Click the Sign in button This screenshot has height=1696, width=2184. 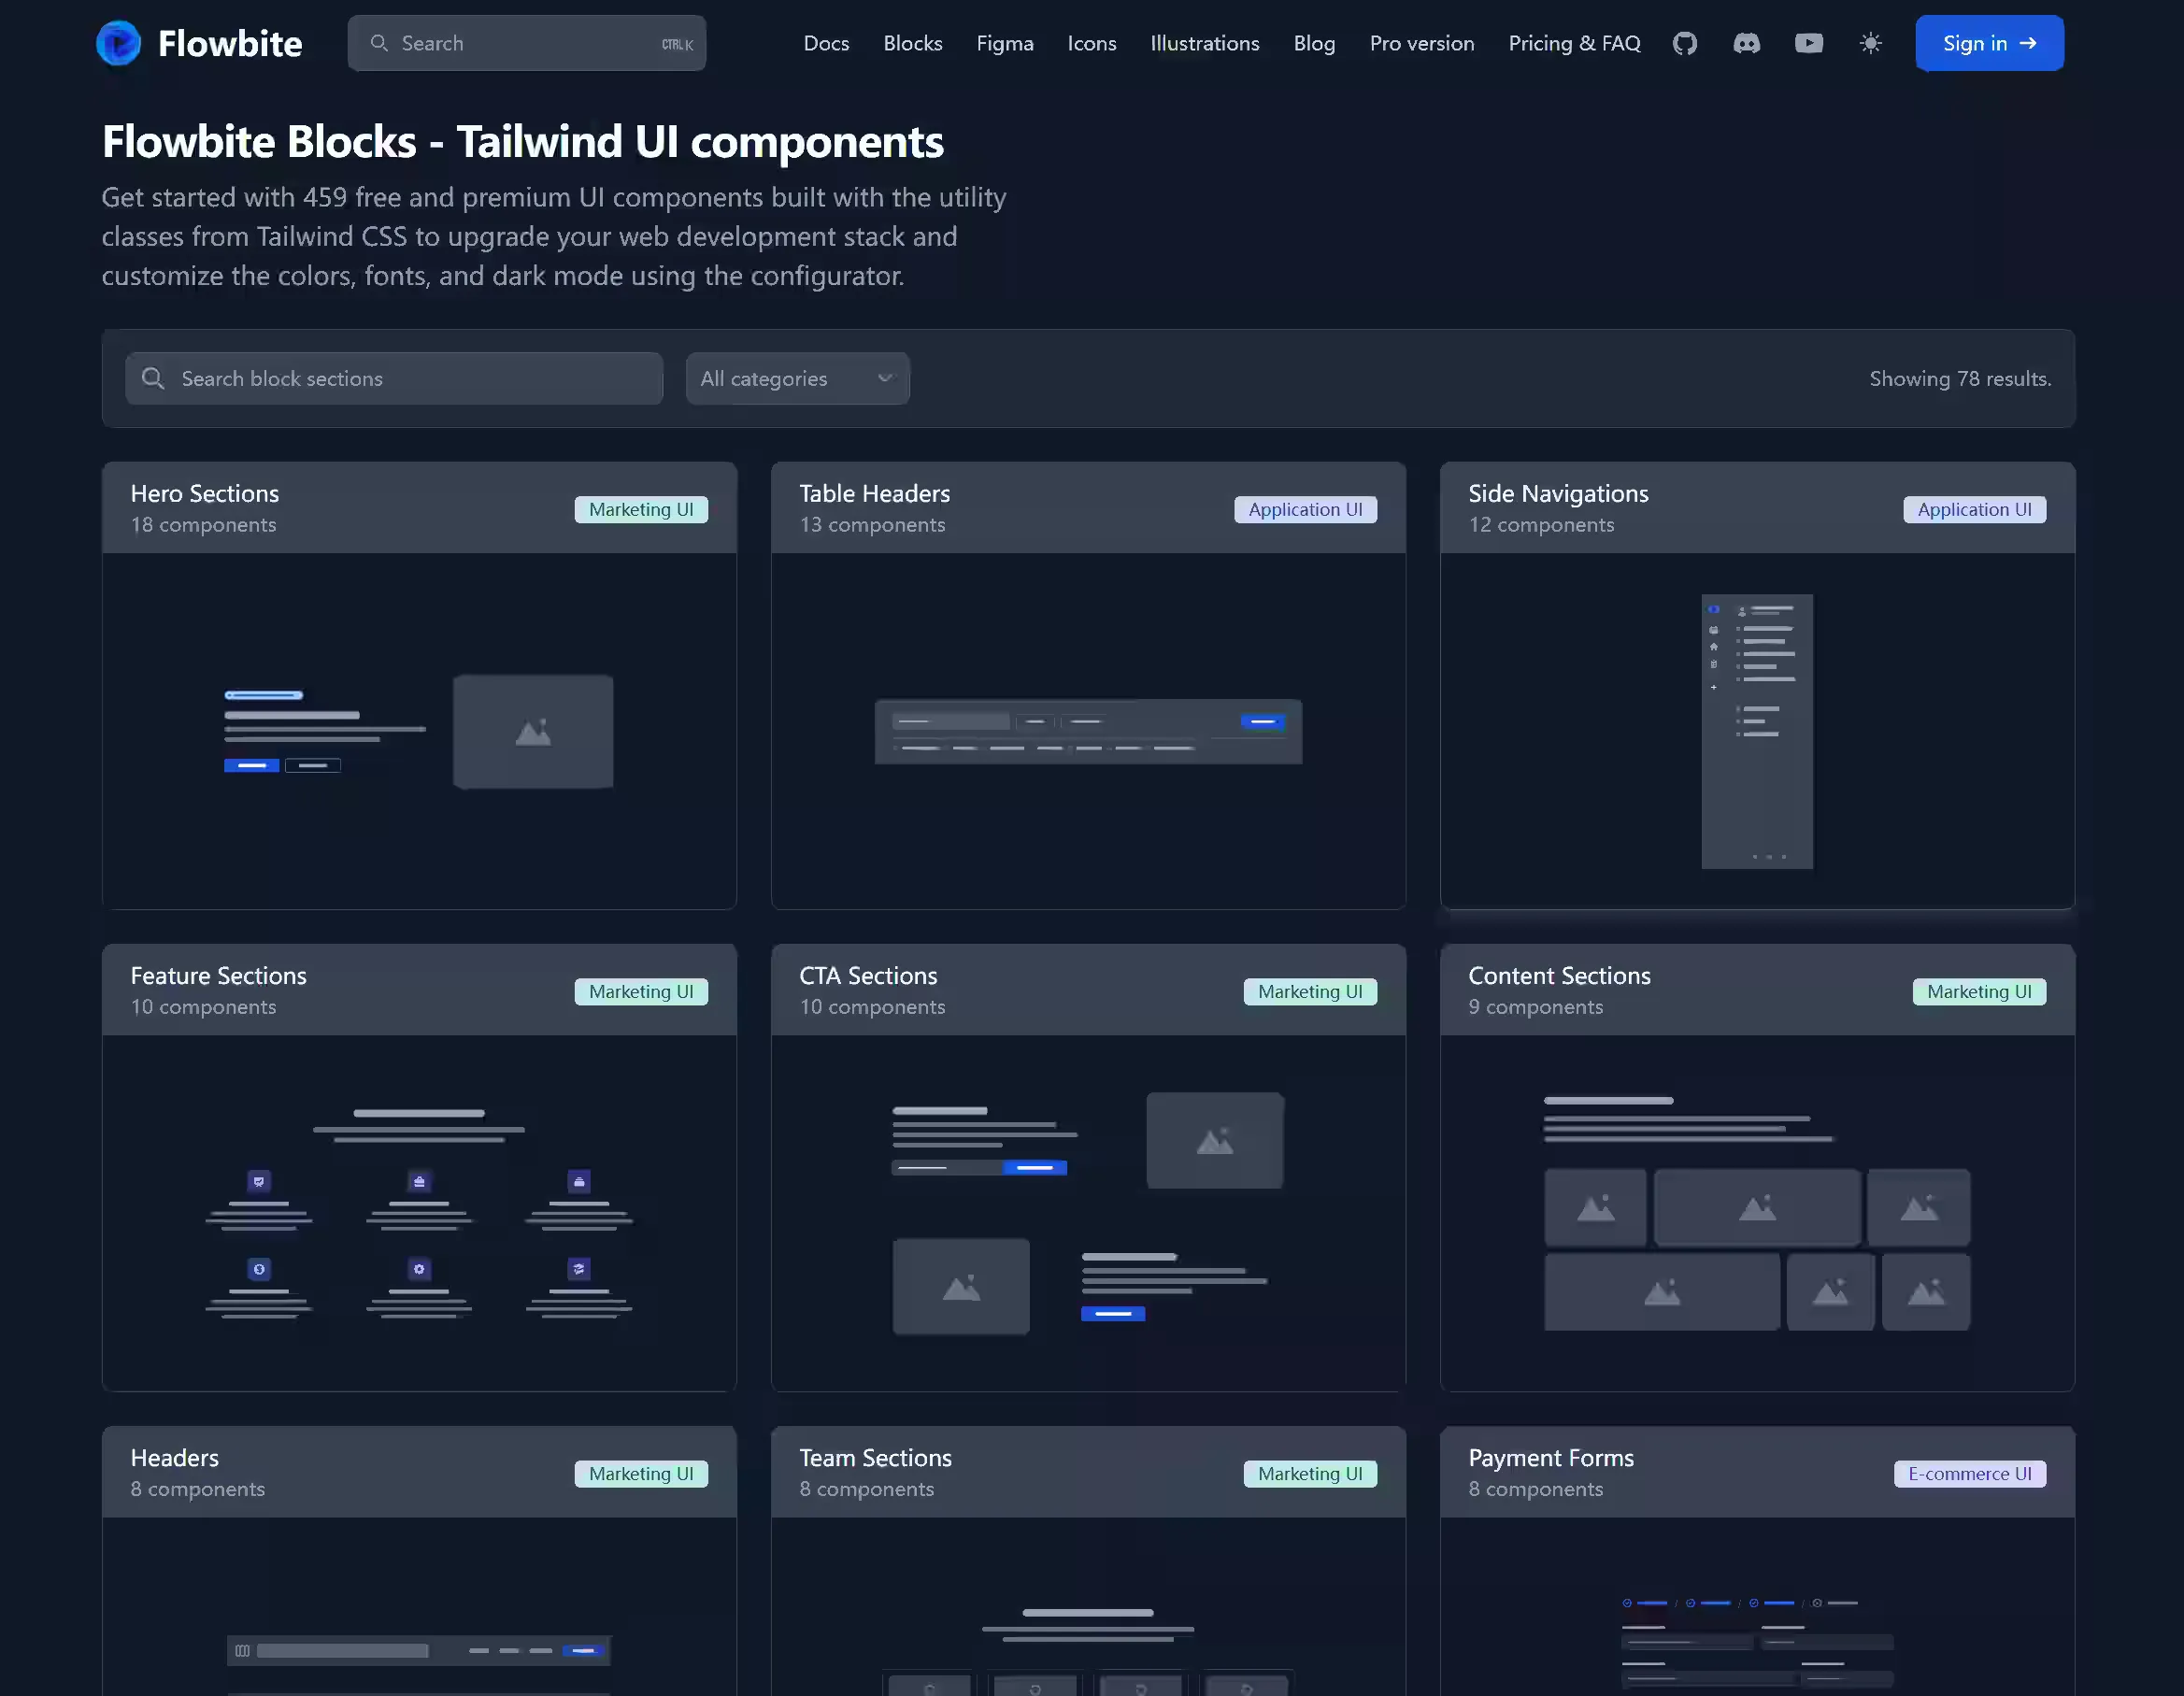pyautogui.click(x=1989, y=43)
